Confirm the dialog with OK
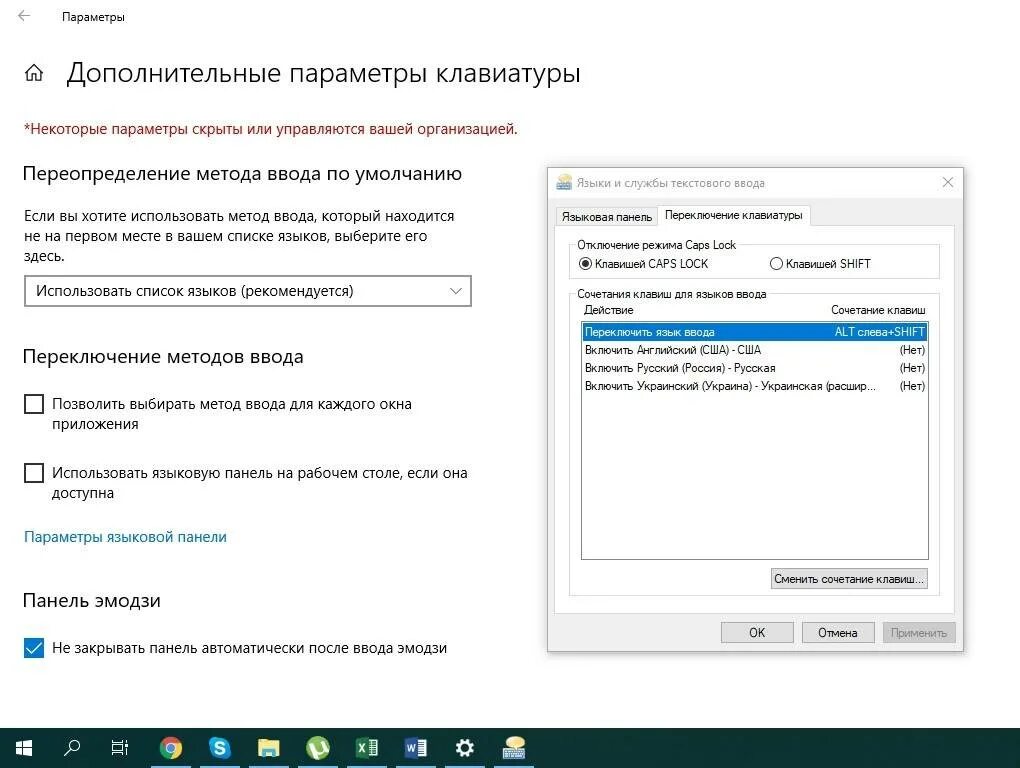This screenshot has height=768, width=1020. pos(757,633)
